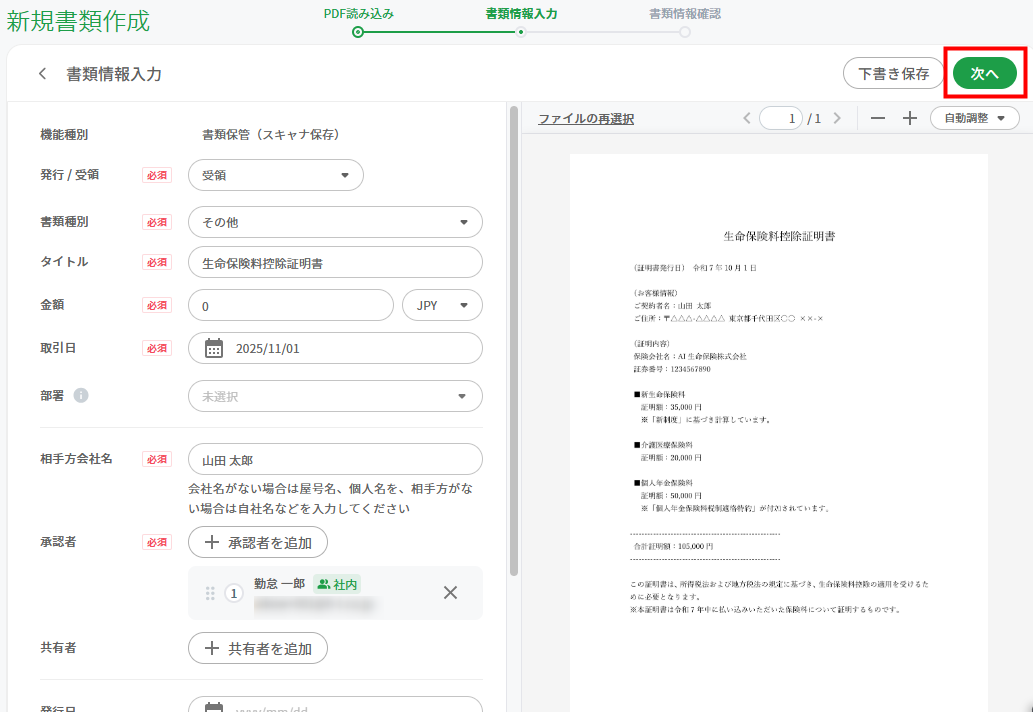Zoom out the PDF preview with minus
The image size is (1033, 712).
click(878, 119)
